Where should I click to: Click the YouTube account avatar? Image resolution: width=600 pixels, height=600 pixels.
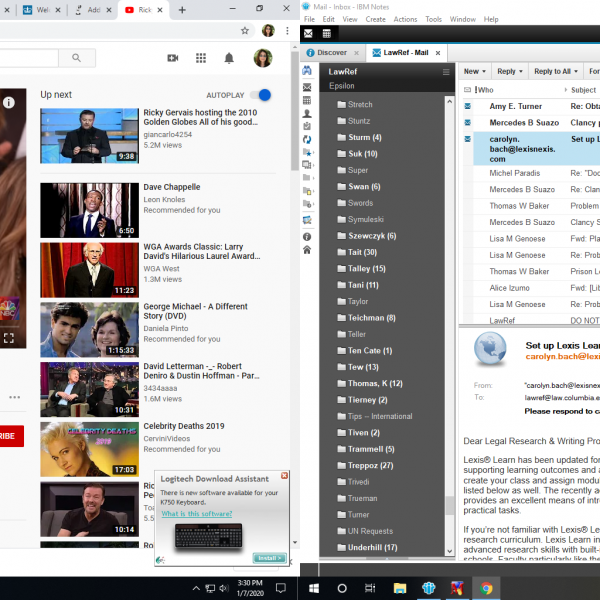(263, 58)
